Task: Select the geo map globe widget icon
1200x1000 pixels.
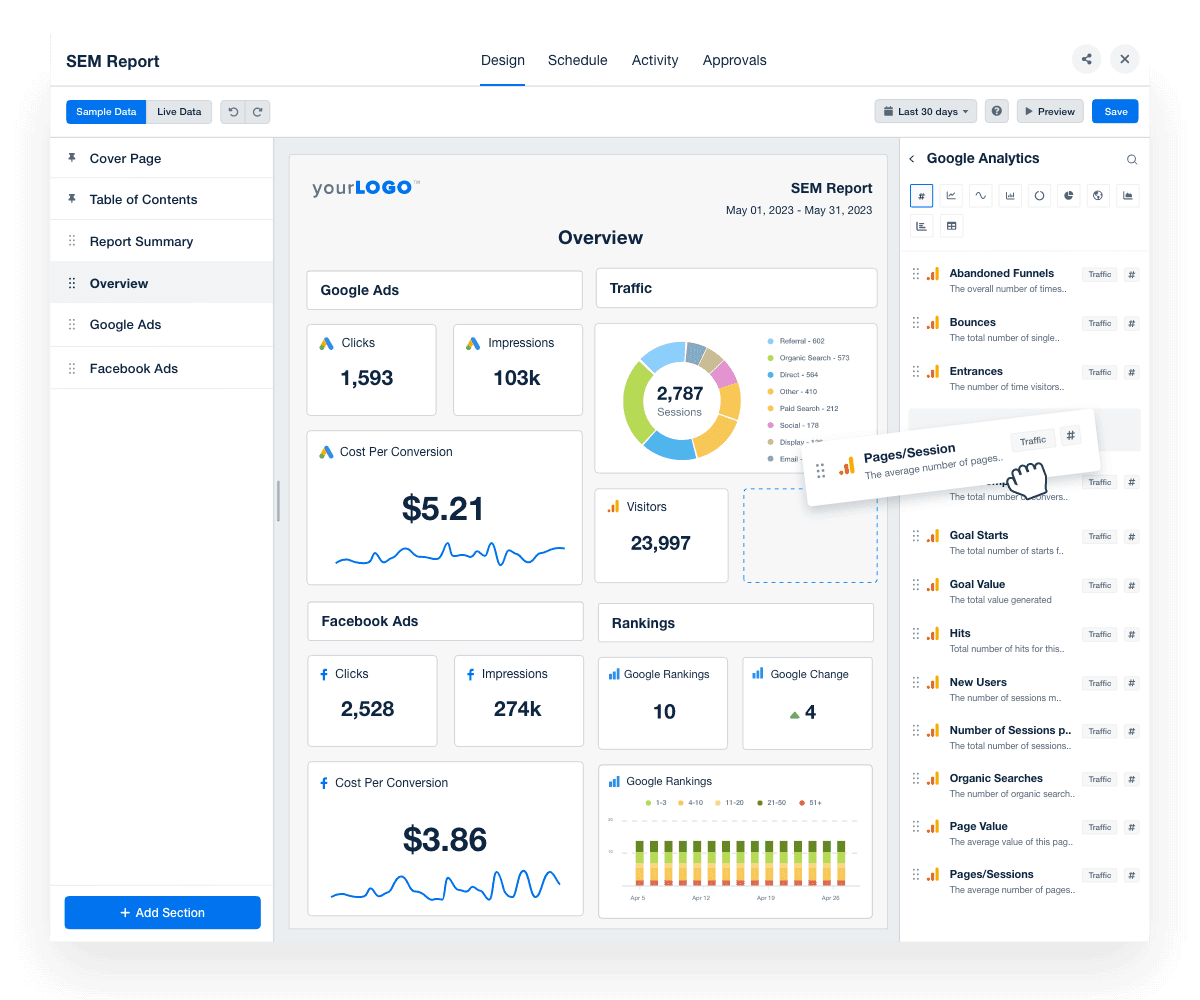Action: [1098, 196]
